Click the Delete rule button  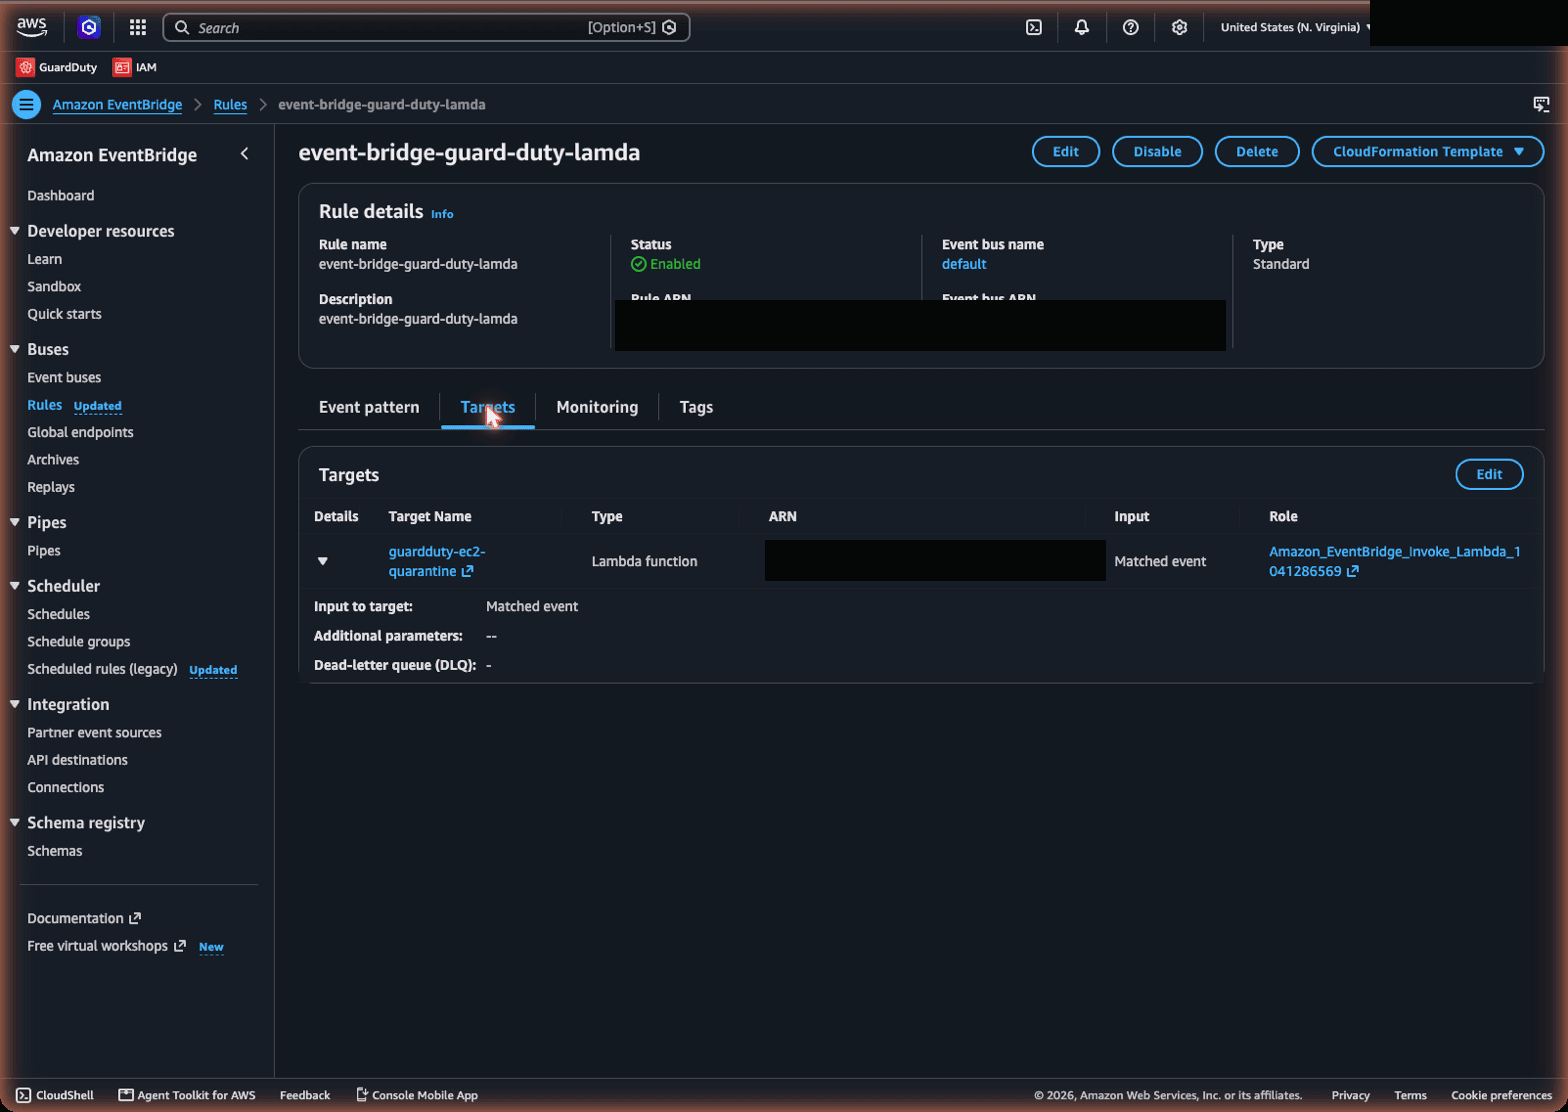coord(1257,152)
